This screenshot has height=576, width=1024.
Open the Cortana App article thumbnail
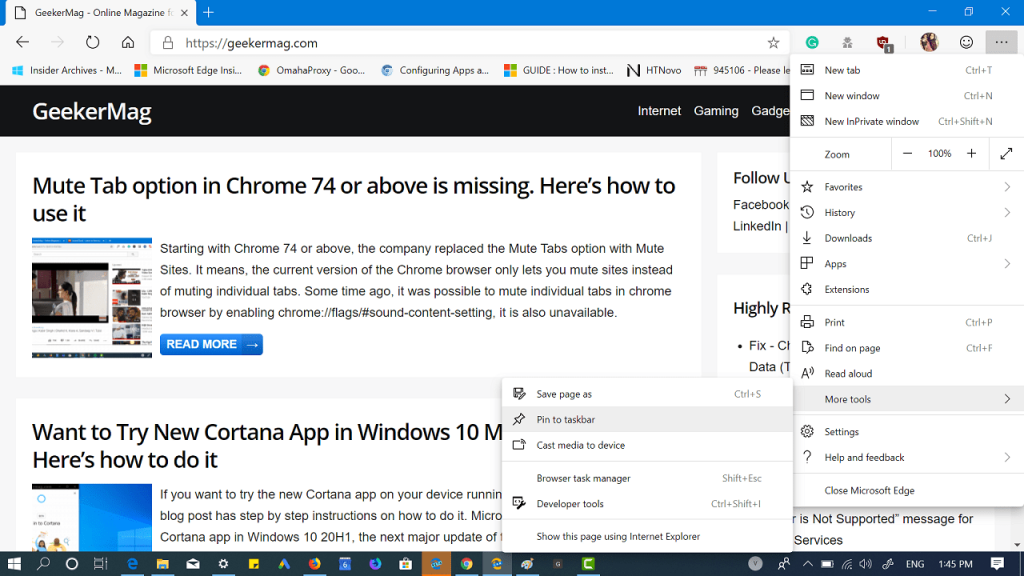[92, 518]
